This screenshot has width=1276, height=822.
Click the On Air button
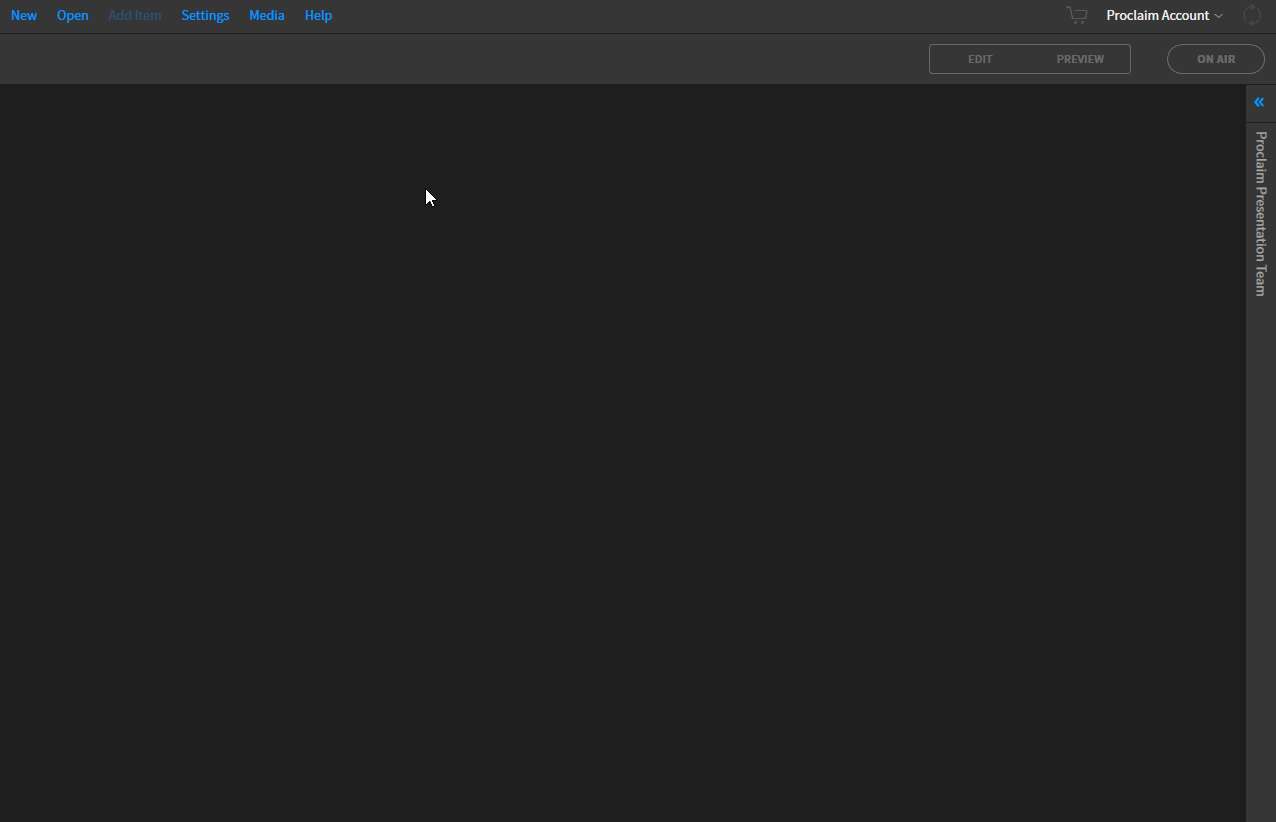coord(1216,59)
